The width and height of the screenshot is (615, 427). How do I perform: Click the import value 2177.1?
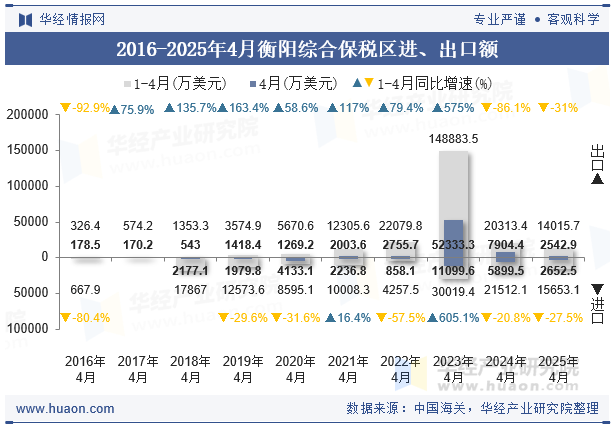pyautogui.click(x=190, y=271)
